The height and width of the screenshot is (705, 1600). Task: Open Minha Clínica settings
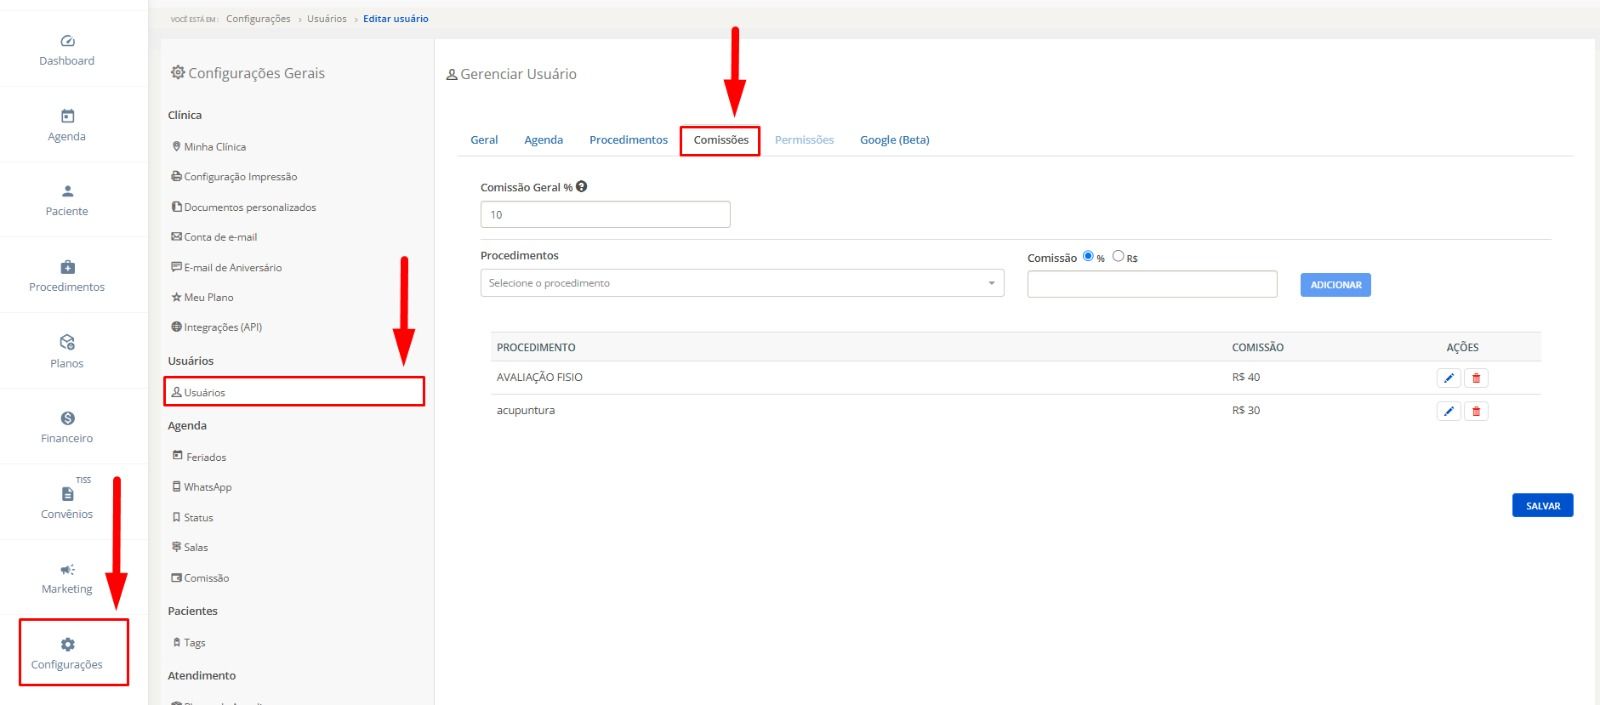click(x=209, y=147)
